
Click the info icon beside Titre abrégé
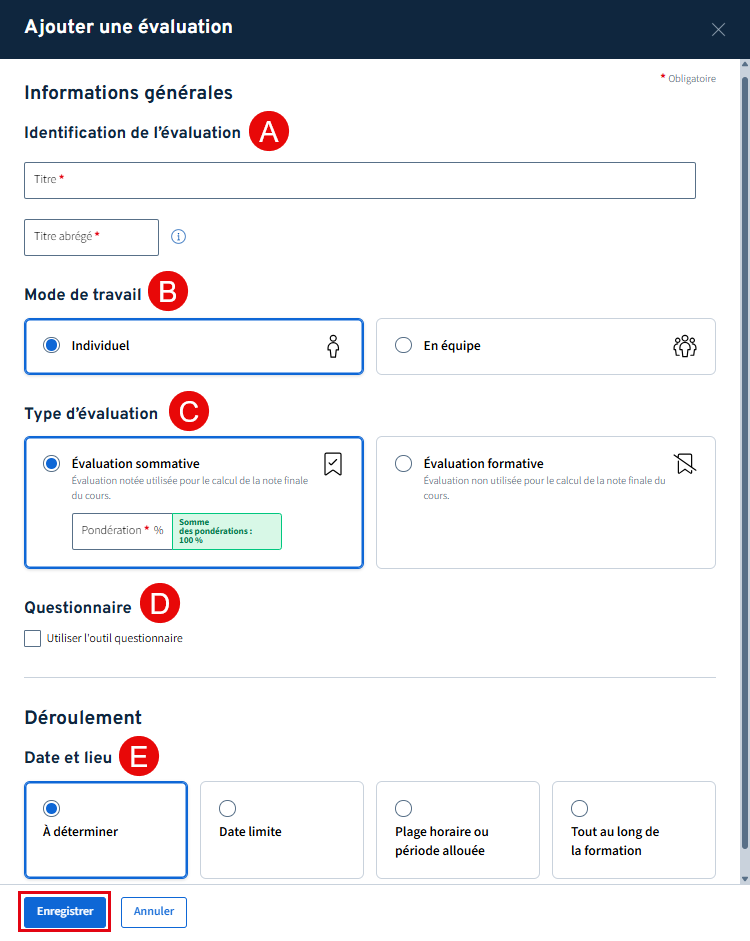click(x=179, y=237)
